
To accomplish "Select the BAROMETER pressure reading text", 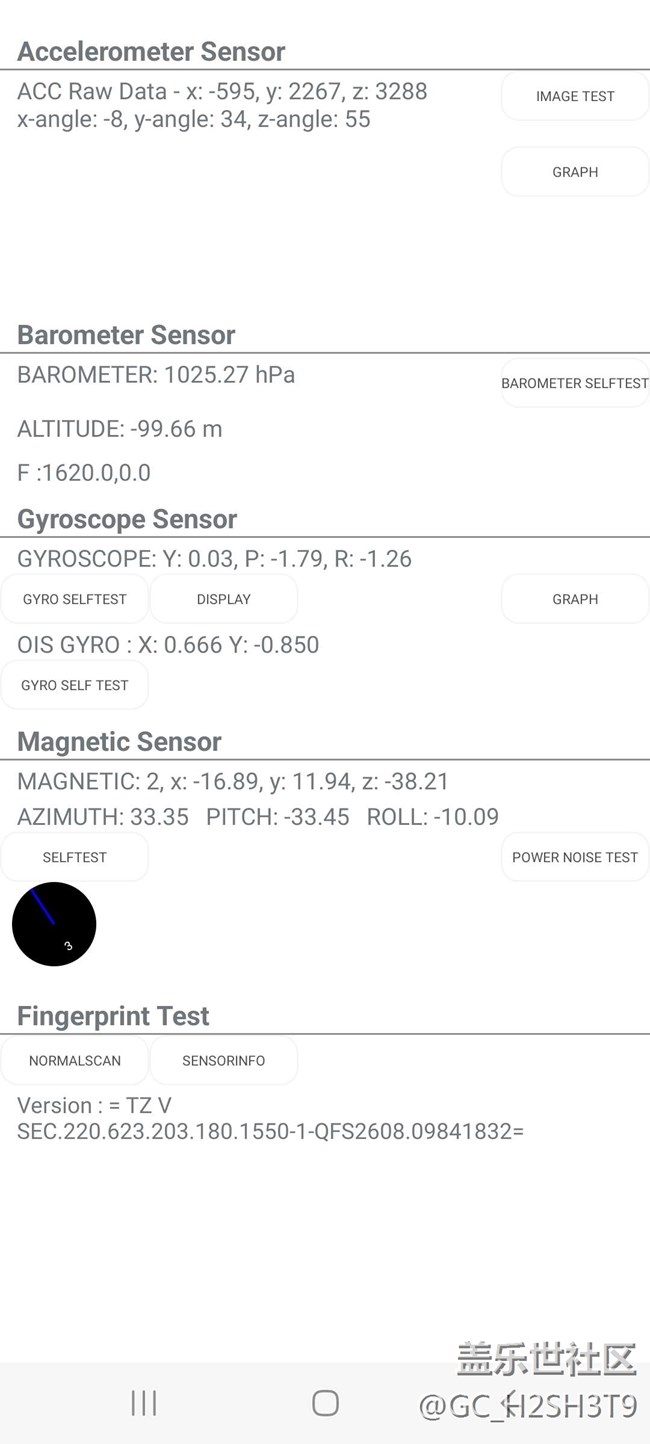I will tap(156, 375).
